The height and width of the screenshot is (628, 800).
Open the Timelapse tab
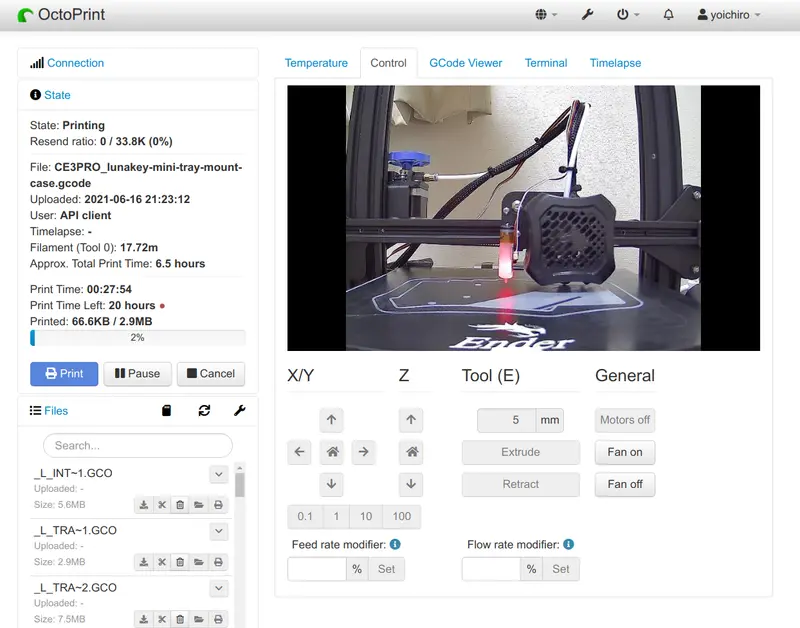tap(615, 63)
